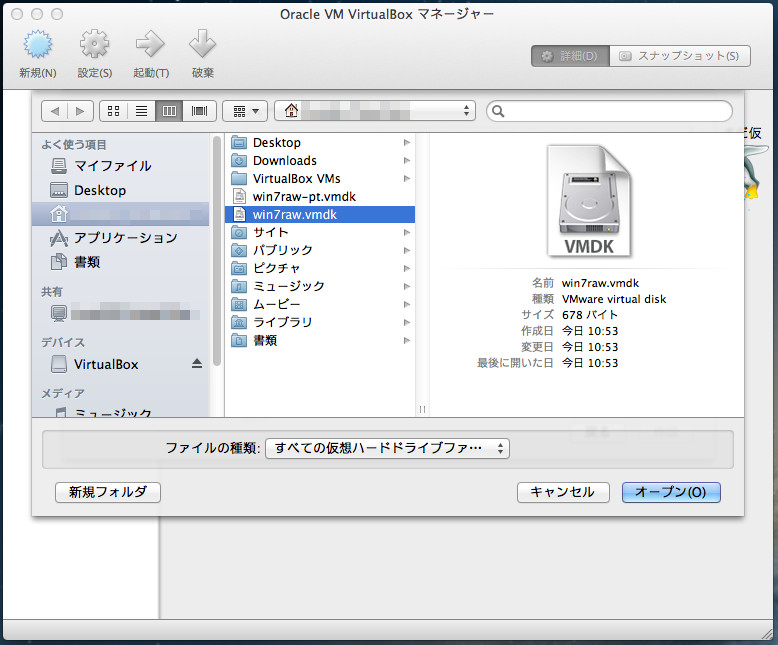Screen dimensions: 778x645
Task: Select the Desktop folder in the file list
Action: [x=320, y=143]
